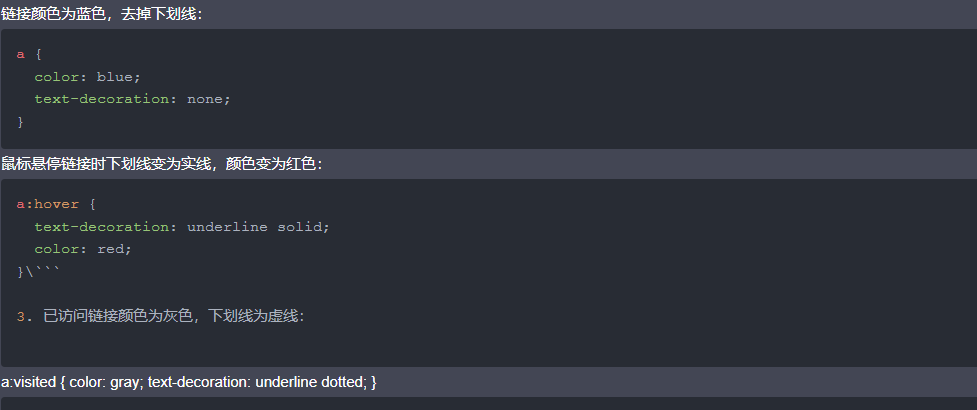Select the 'underline' keyword before 'solid'
The width and height of the screenshot is (977, 410).
click(227, 227)
